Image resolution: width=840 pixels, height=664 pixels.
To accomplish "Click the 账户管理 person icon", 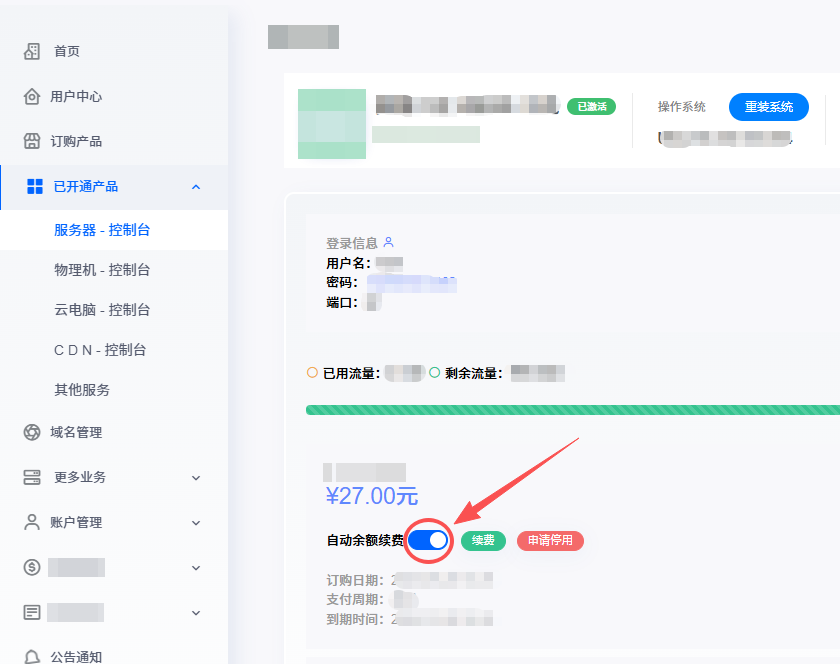I will point(32,522).
